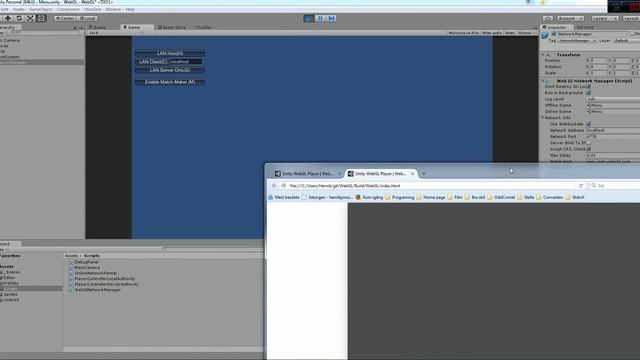
Task: Toggle the NetworkManager active checkbox
Action: (x=554, y=34)
